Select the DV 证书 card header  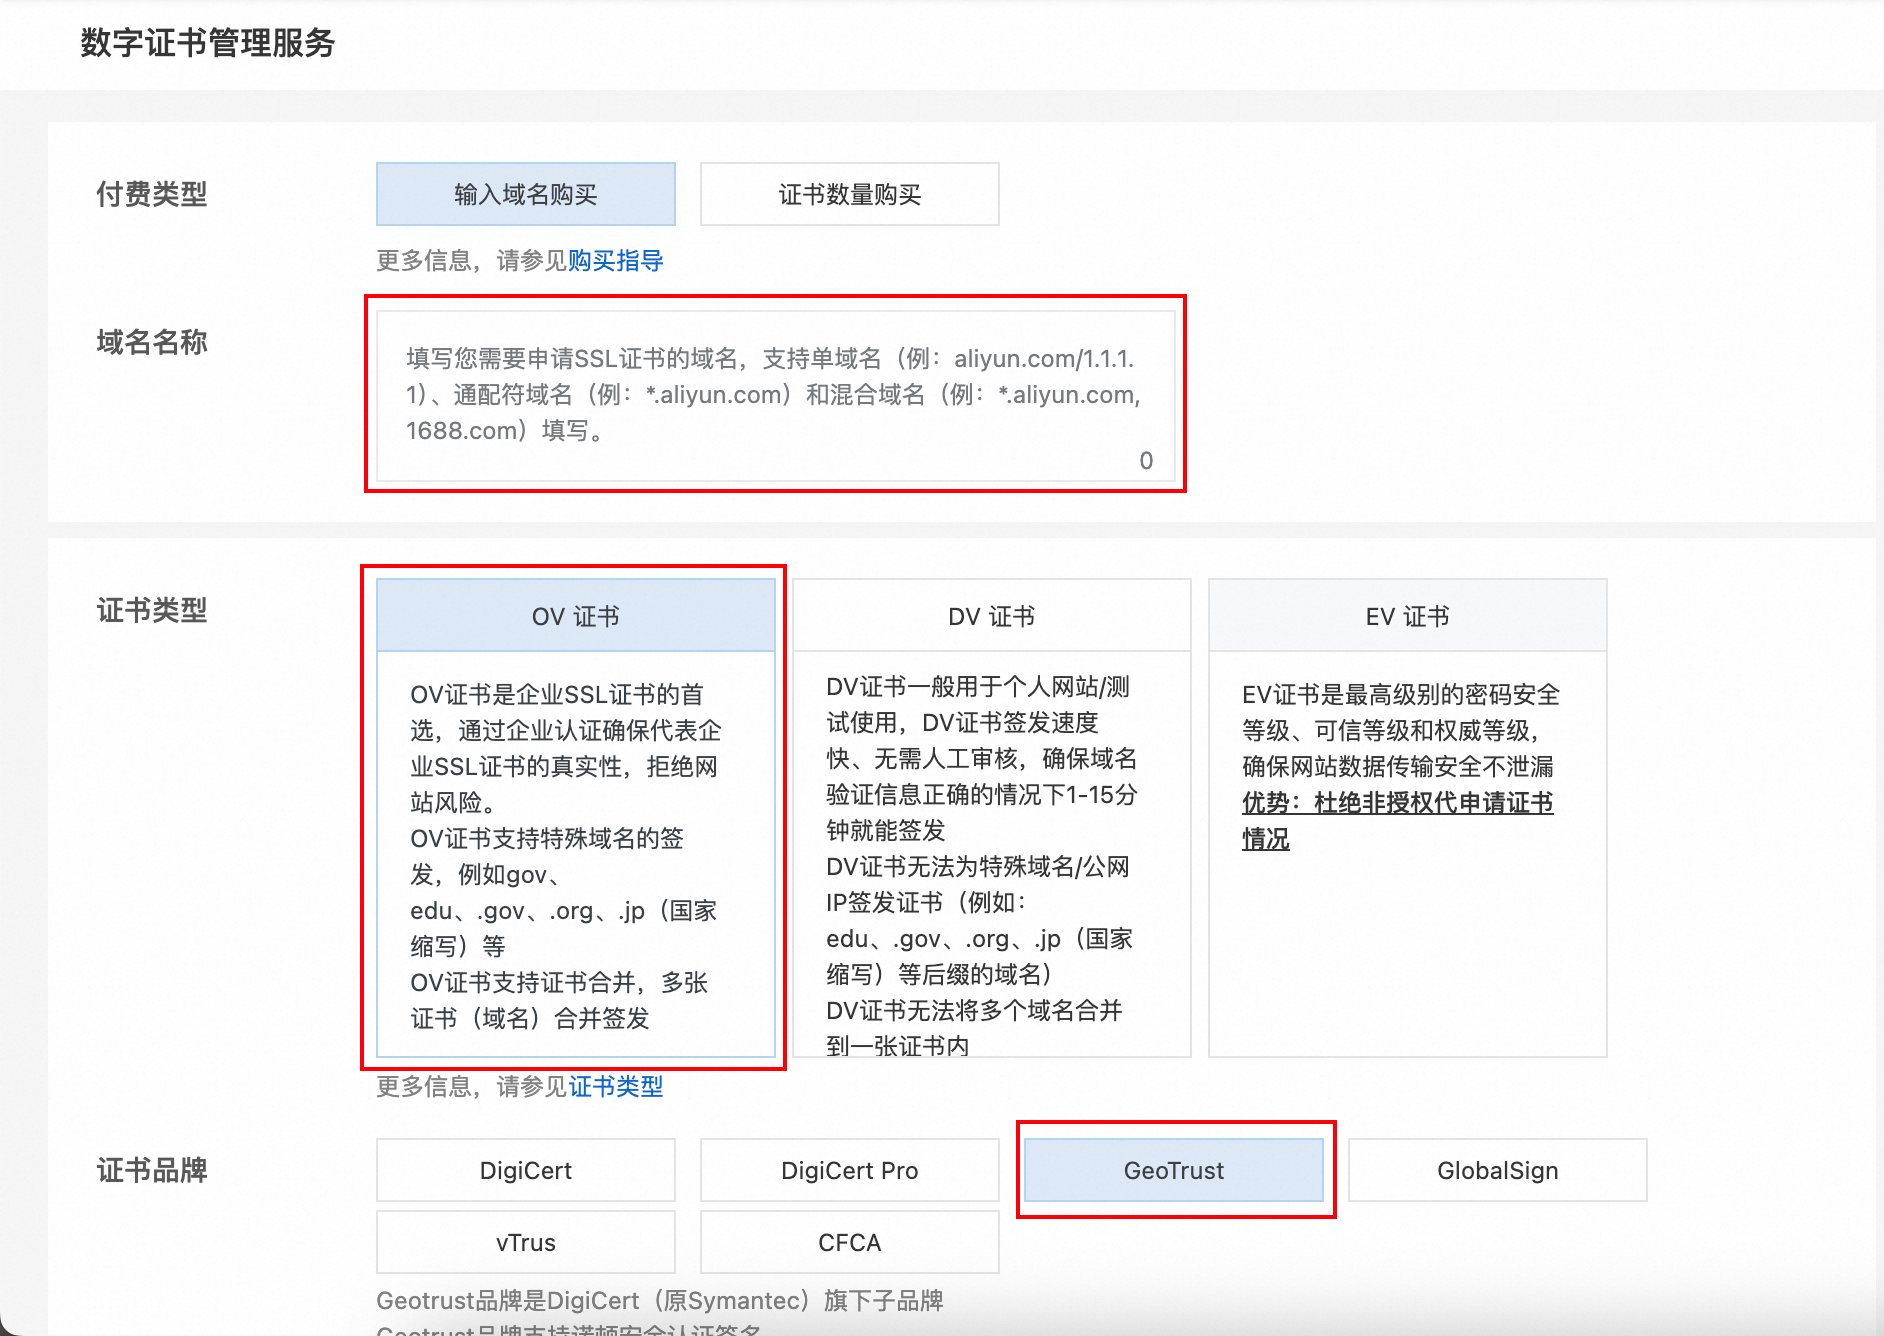tap(991, 616)
